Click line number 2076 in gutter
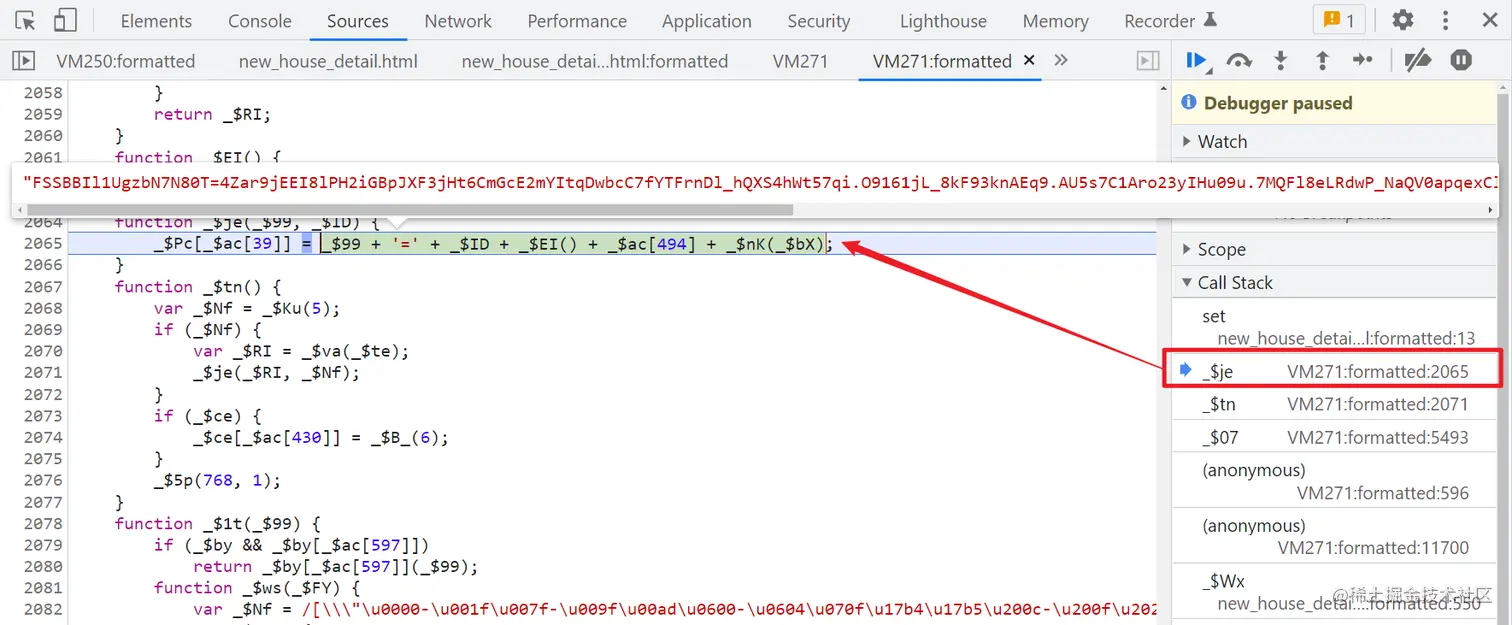This screenshot has width=1512, height=625. [x=43, y=480]
